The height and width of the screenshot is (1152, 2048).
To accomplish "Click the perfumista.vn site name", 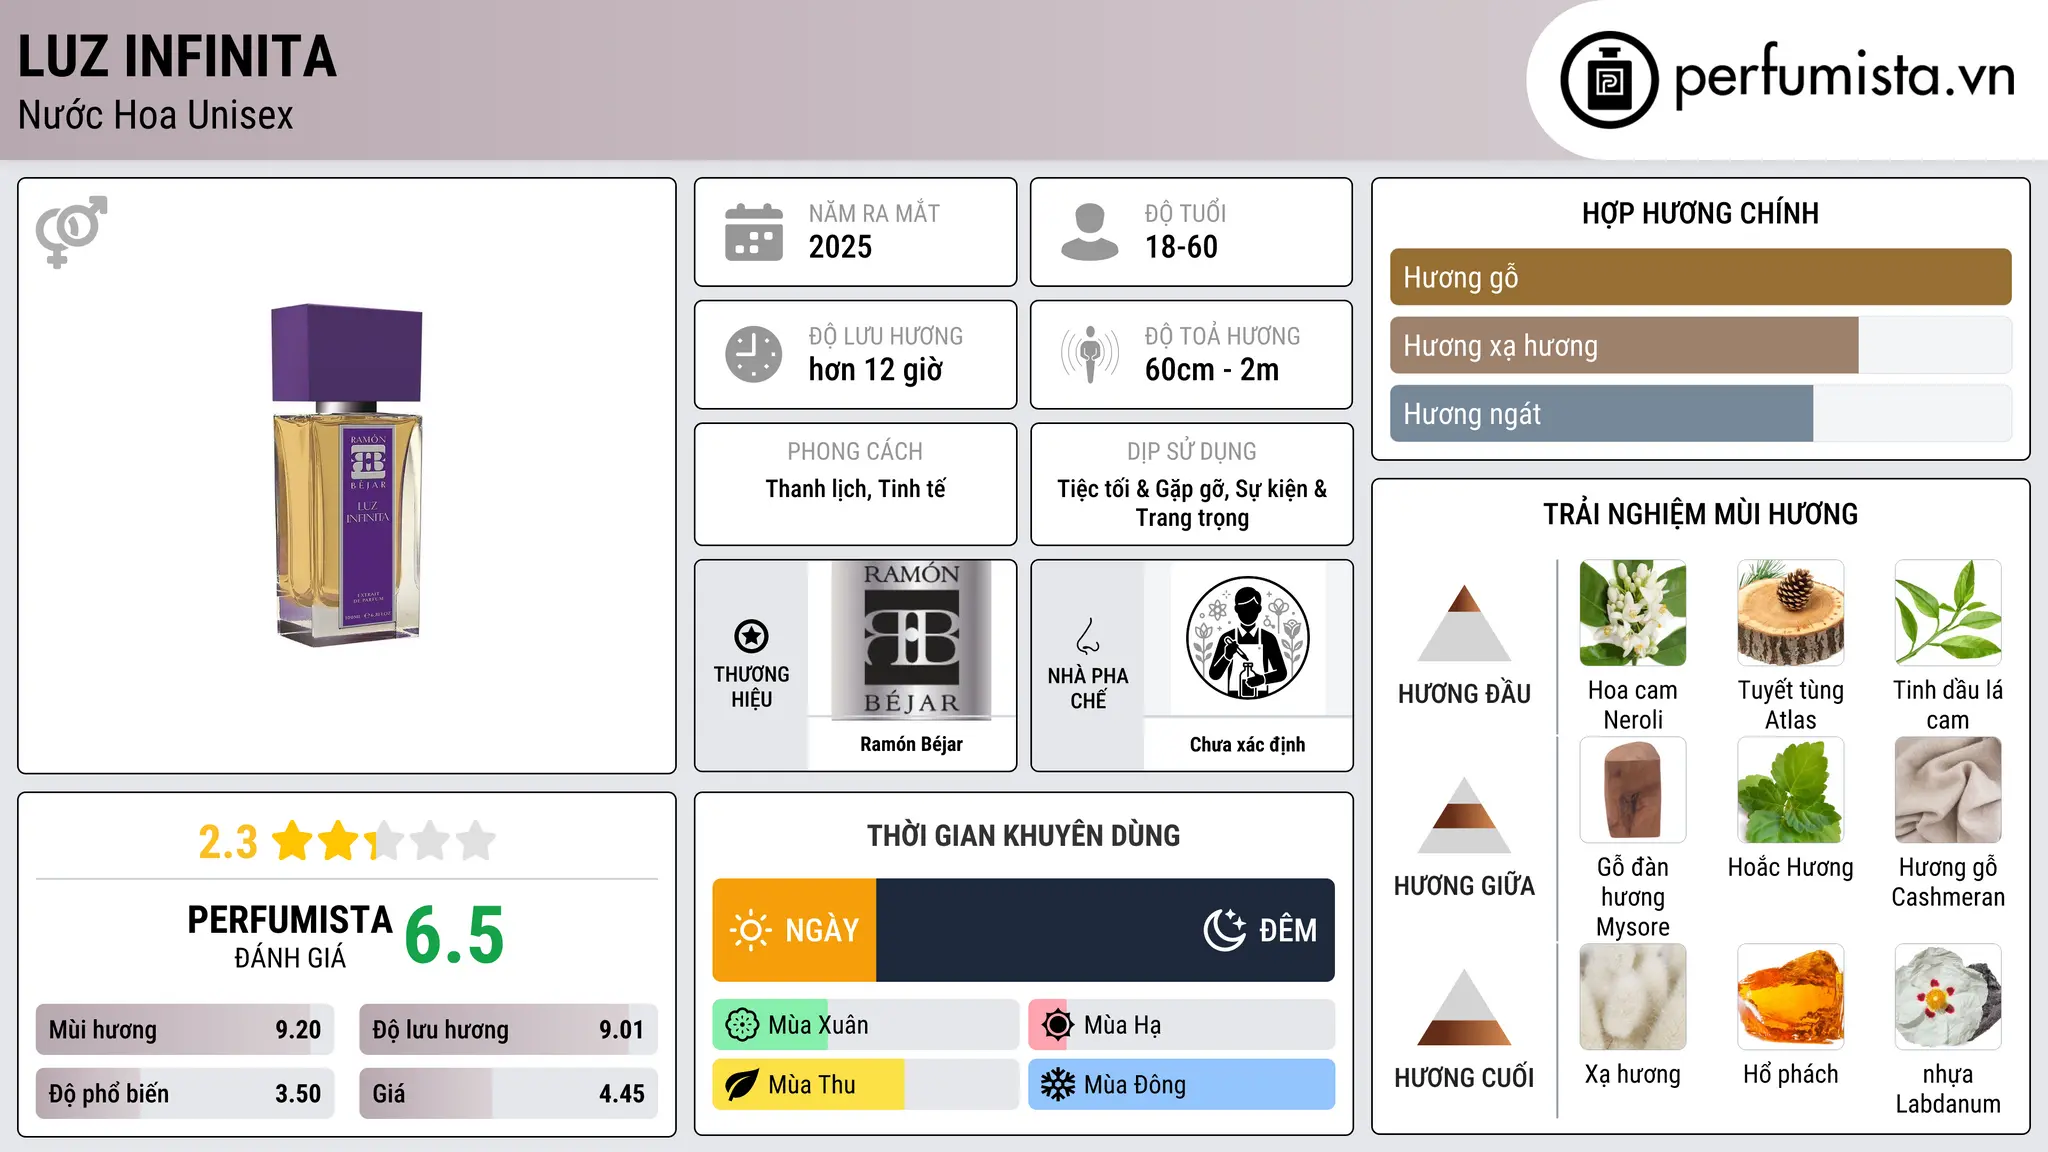I will pos(1844,78).
